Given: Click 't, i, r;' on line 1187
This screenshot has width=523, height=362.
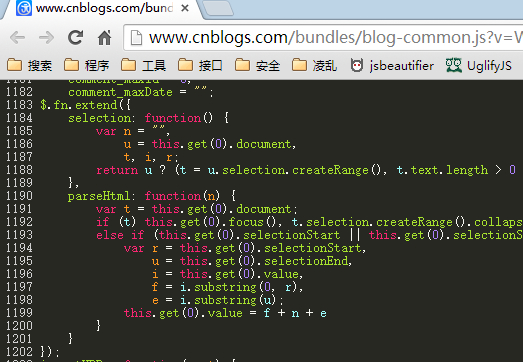Looking at the screenshot, I should (151, 157).
